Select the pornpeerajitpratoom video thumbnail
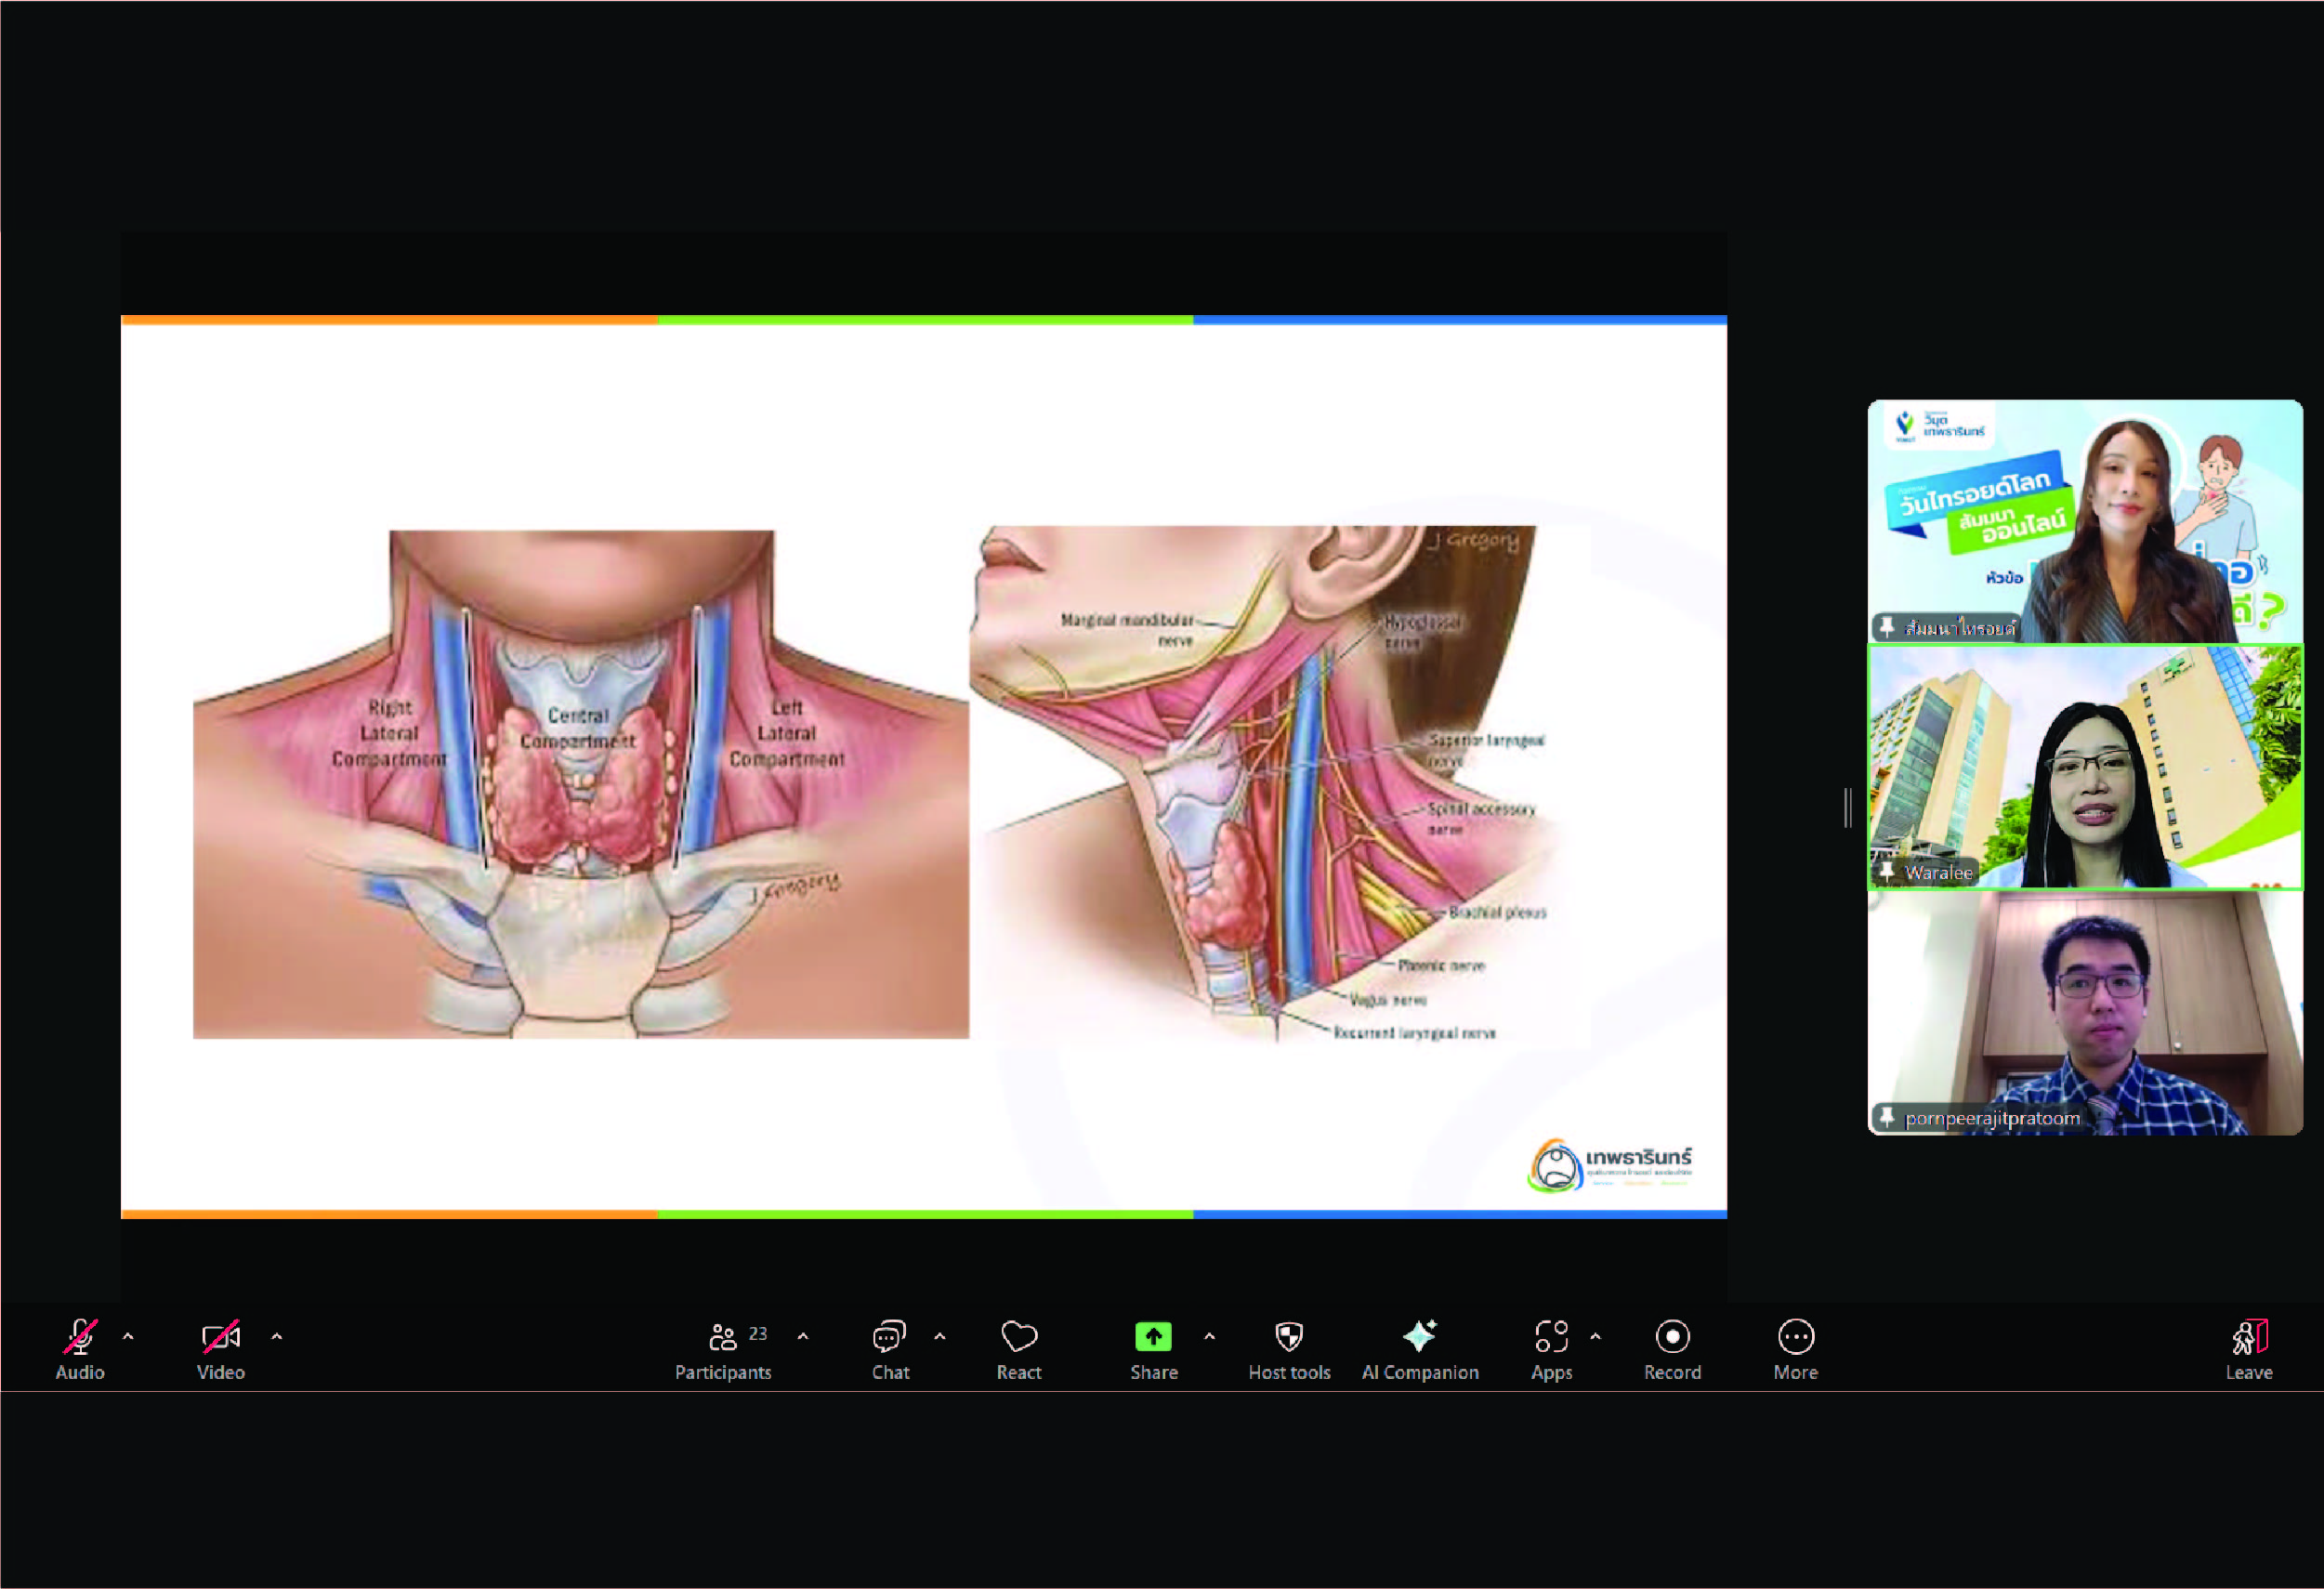The image size is (2324, 1589). pyautogui.click(x=2085, y=1013)
